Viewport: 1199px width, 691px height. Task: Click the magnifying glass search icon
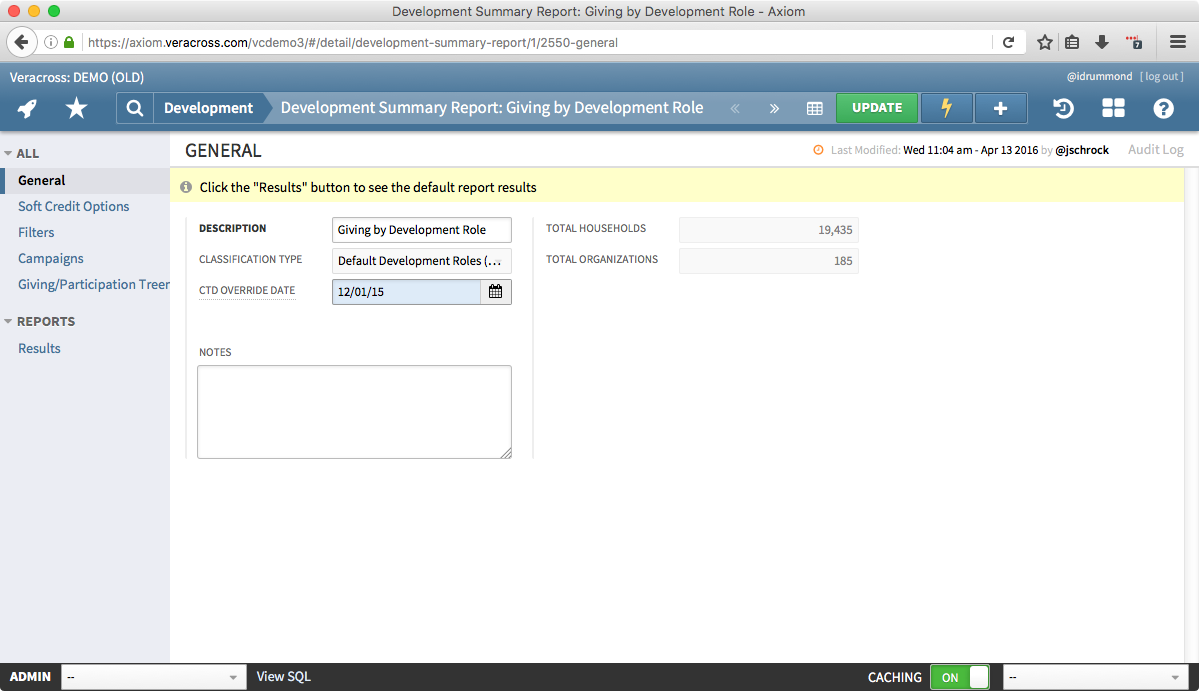pyautogui.click(x=135, y=108)
